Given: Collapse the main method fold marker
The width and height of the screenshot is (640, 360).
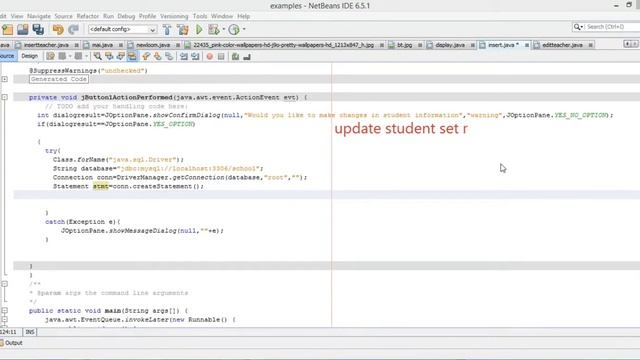Looking at the screenshot, I should (x=4, y=311).
